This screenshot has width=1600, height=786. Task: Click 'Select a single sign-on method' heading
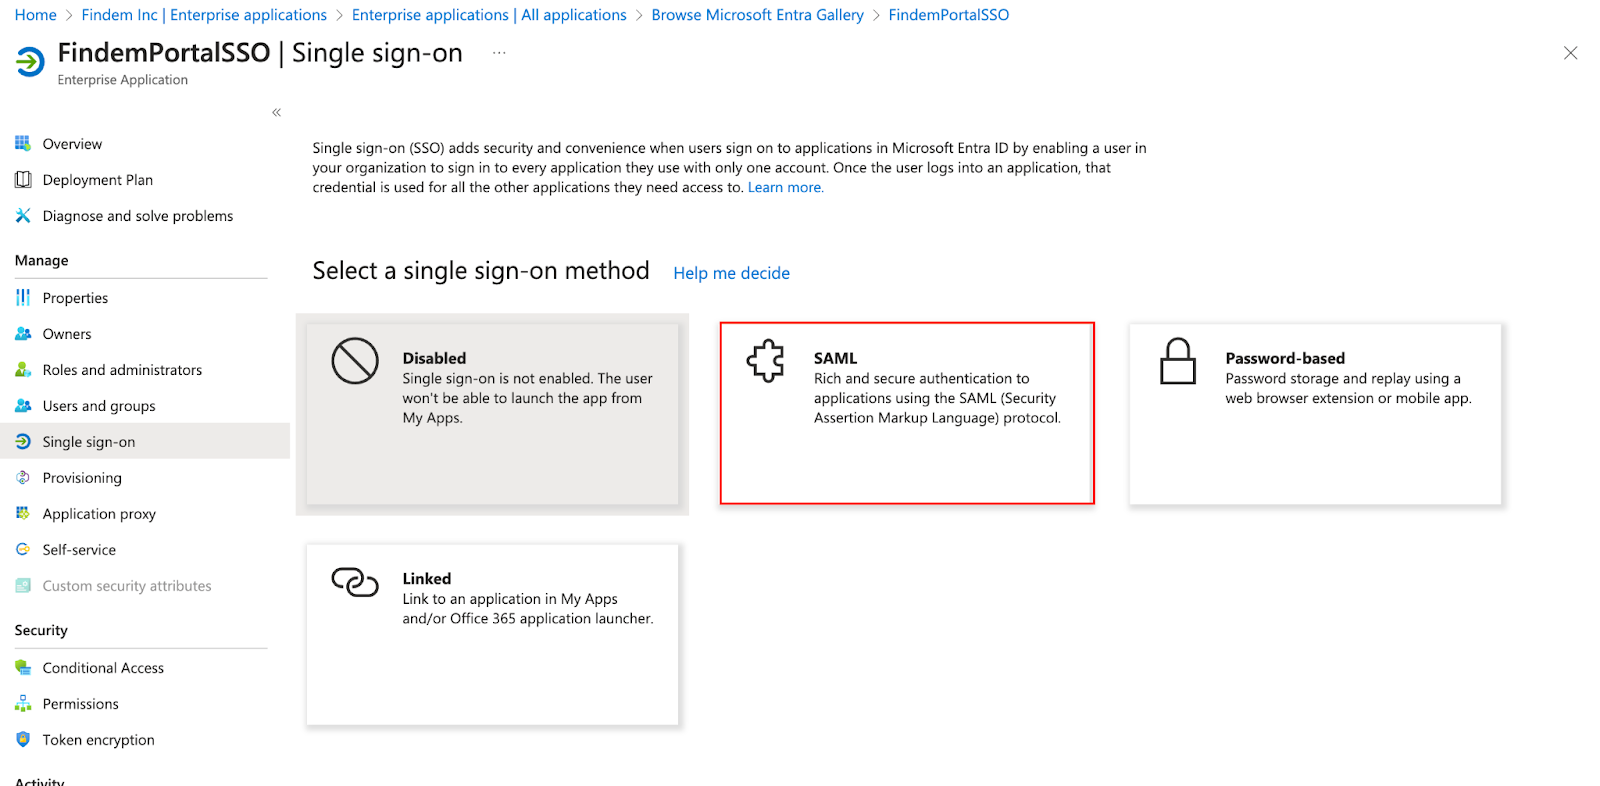tap(481, 271)
